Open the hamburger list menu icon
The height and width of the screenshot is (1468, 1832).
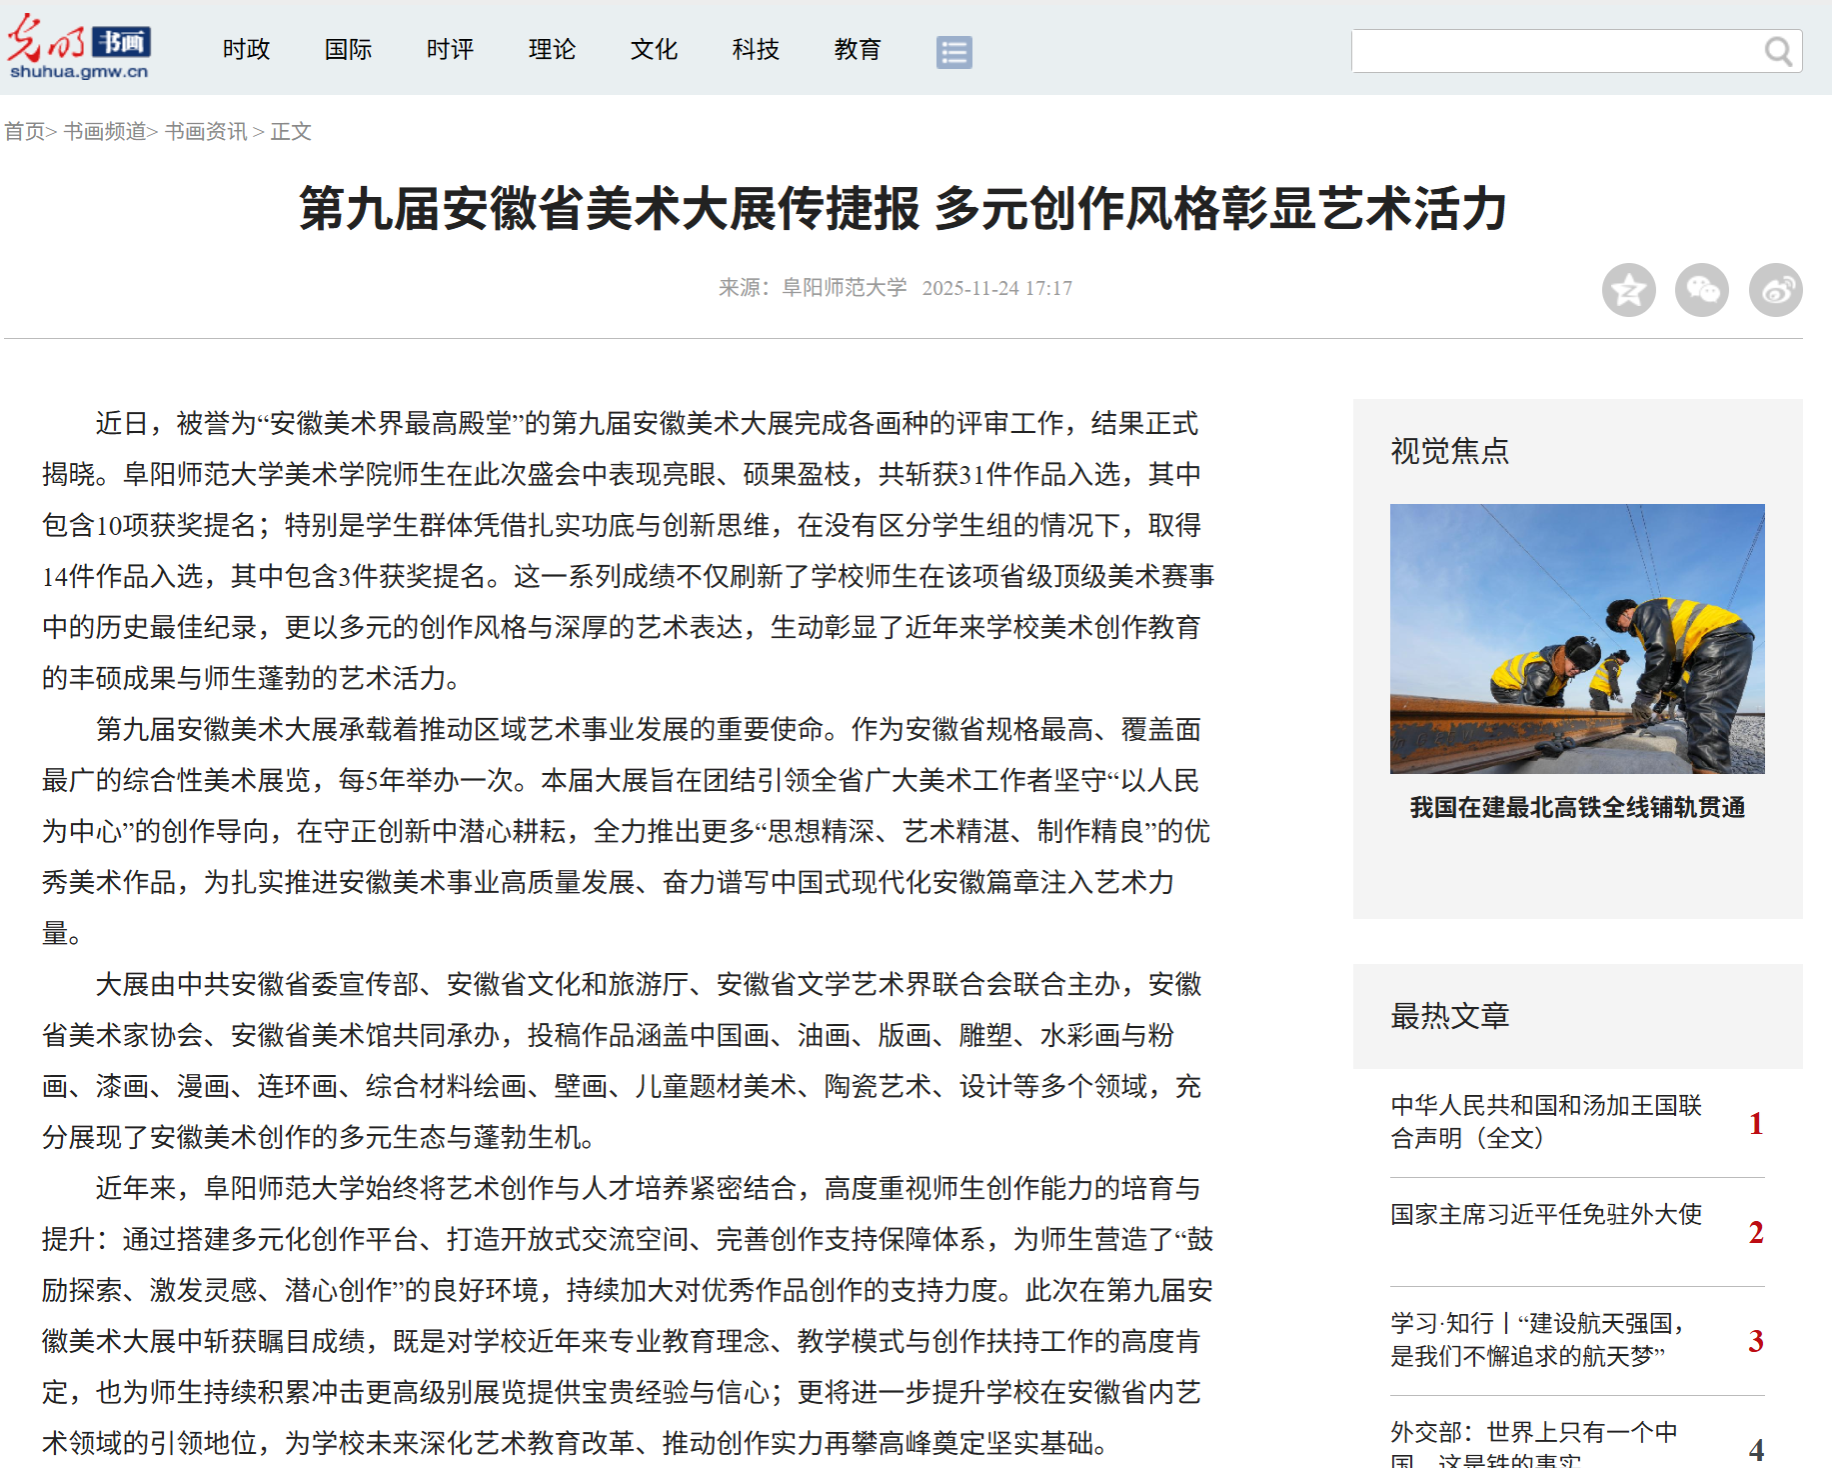click(x=953, y=52)
